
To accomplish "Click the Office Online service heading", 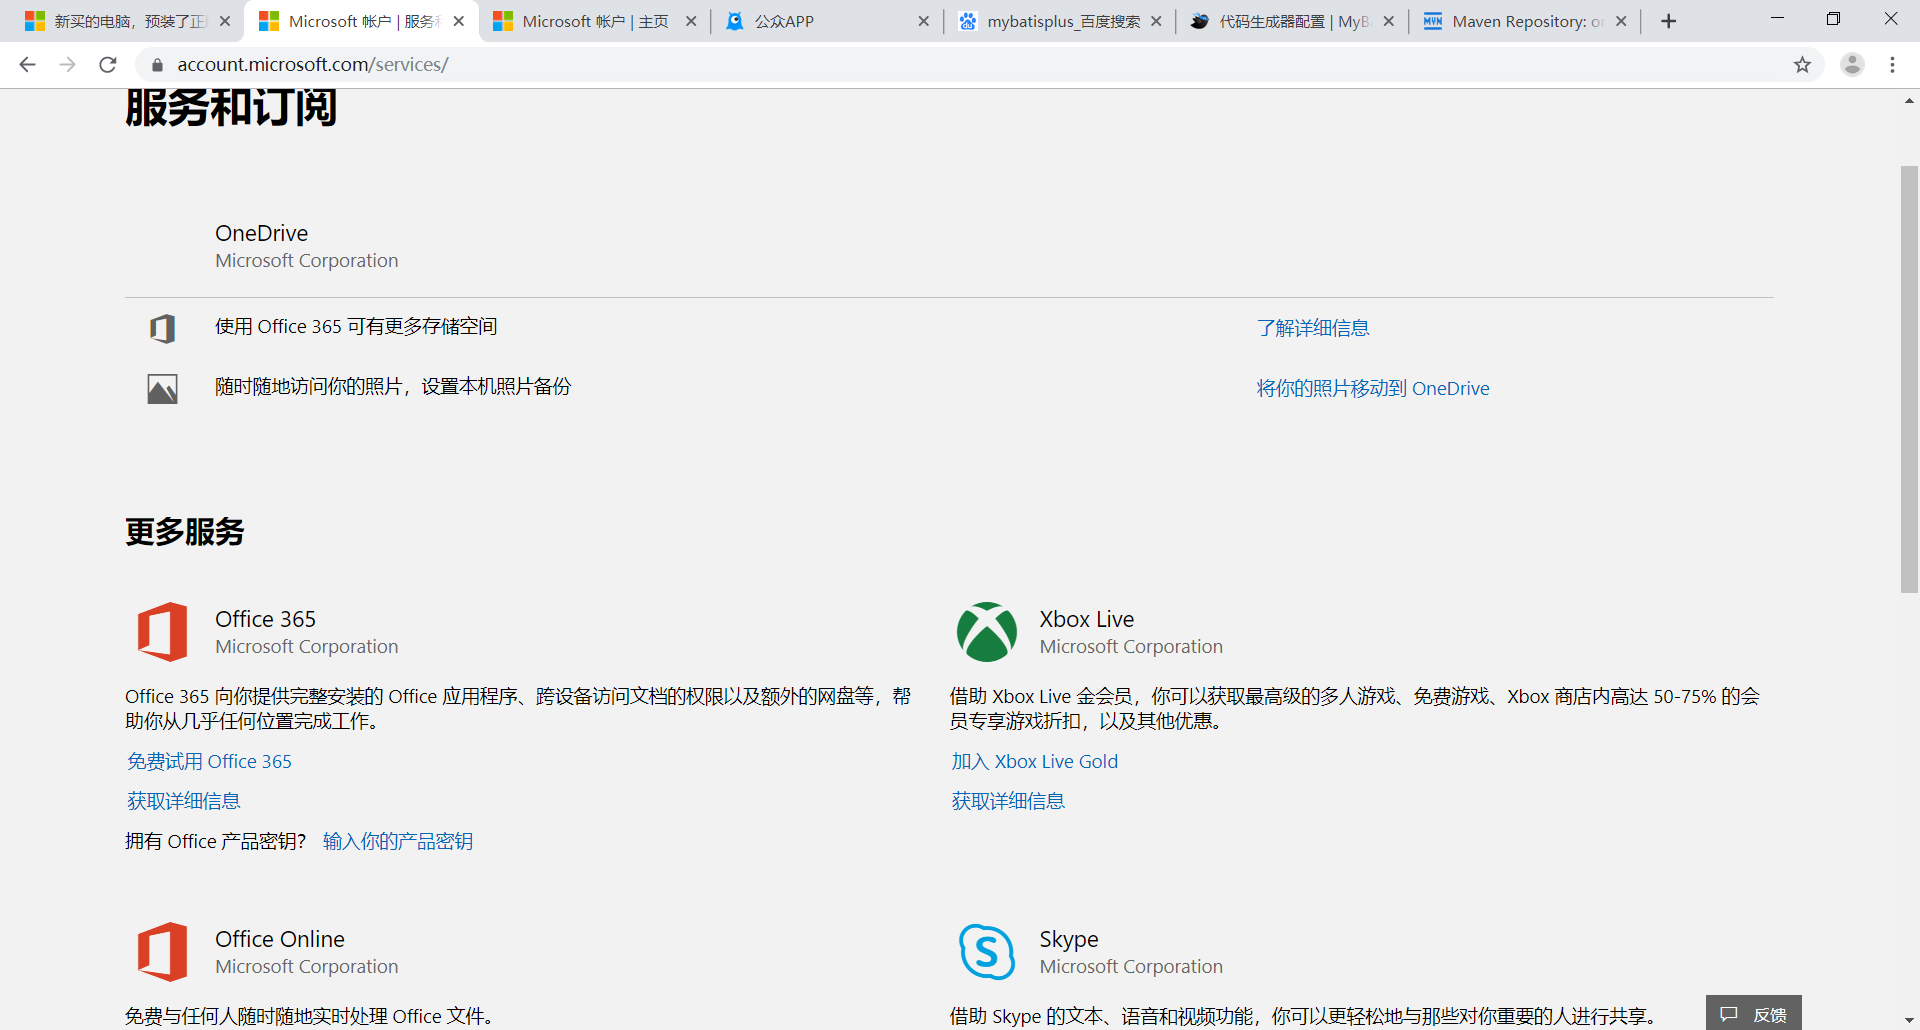I will (x=279, y=939).
